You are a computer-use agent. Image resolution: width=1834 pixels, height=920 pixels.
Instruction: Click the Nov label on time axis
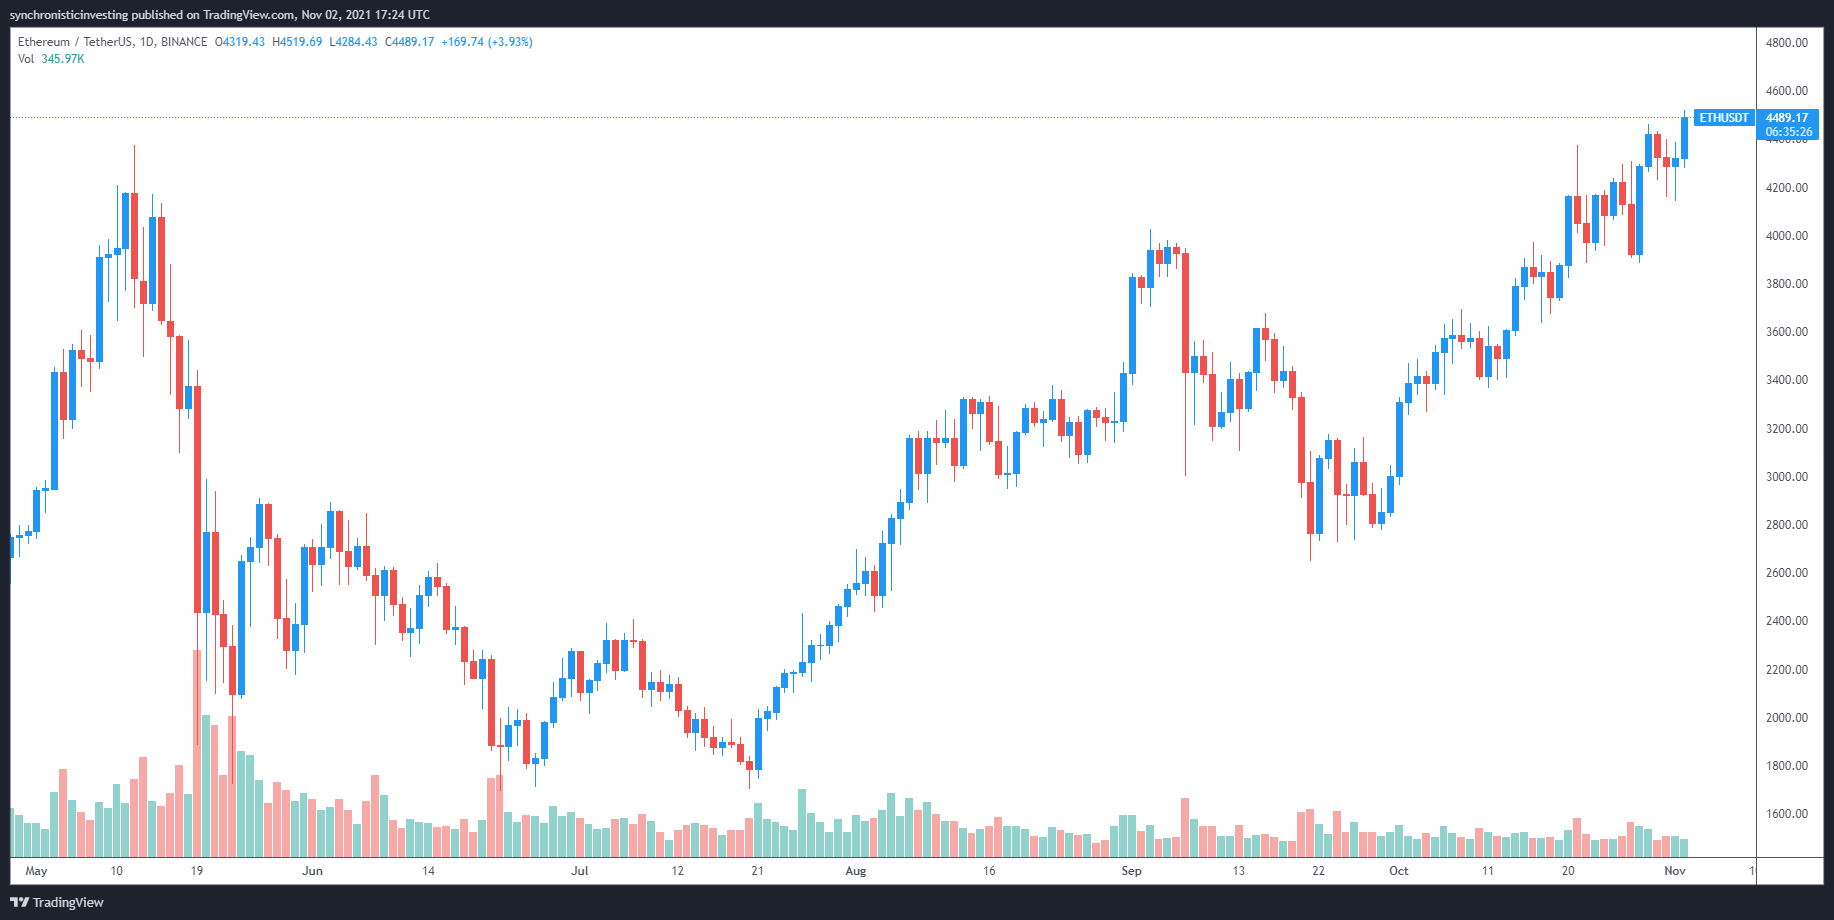tap(1675, 871)
